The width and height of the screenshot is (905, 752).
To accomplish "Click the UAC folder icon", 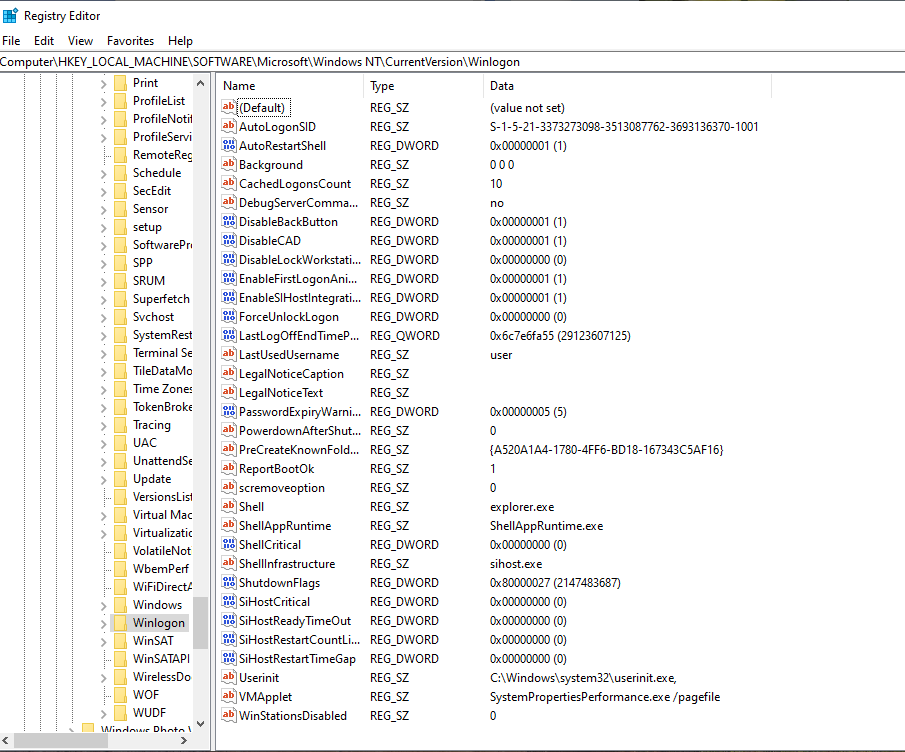I will [x=121, y=443].
